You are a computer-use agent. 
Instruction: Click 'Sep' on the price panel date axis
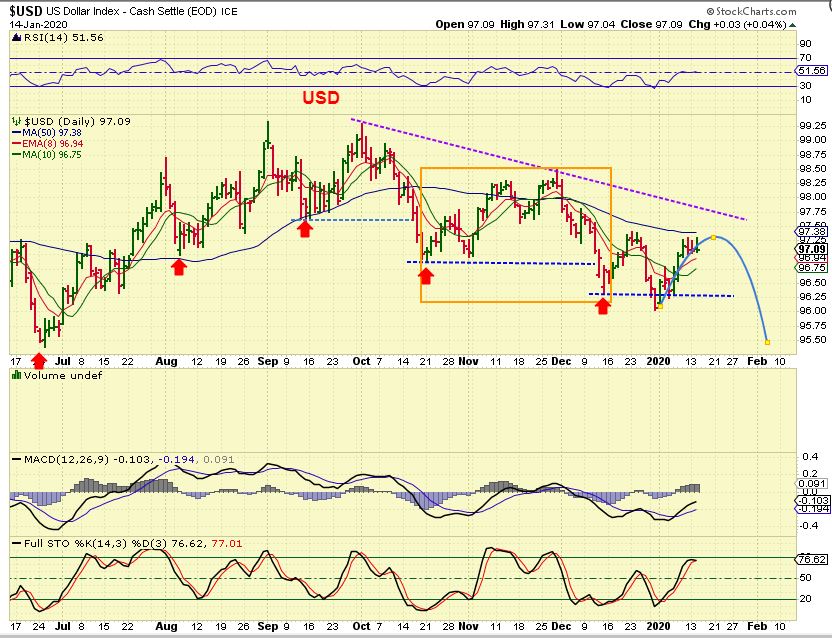[268, 361]
